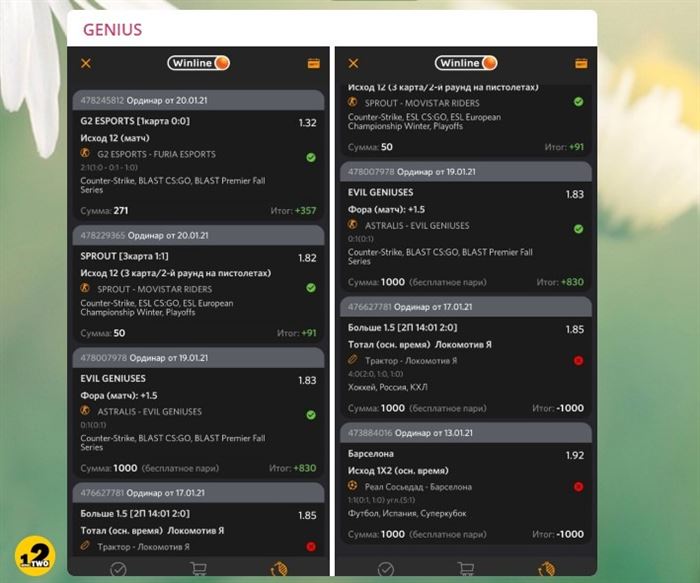Viewport: 700px width, 583px height.
Task: Click the green win mark on right SPROUT bet
Action: [x=579, y=102]
